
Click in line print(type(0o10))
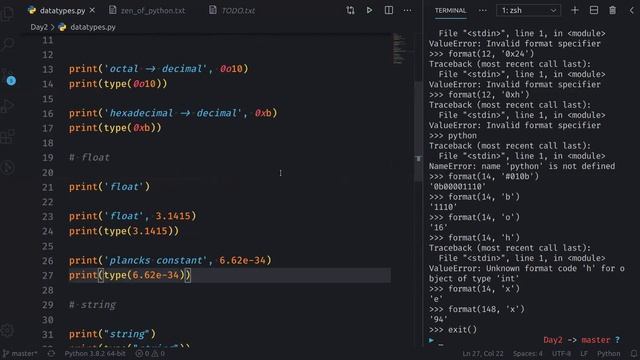(x=118, y=84)
